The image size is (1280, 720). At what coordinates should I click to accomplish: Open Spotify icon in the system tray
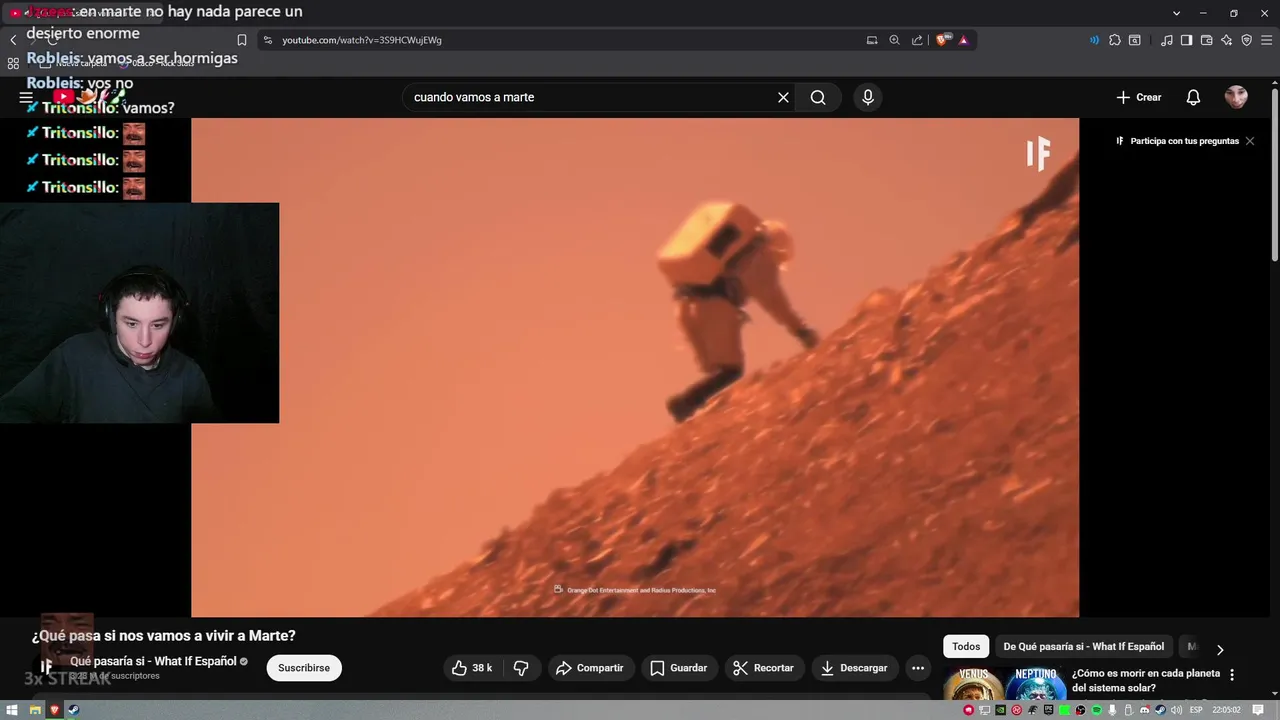click(1097, 710)
